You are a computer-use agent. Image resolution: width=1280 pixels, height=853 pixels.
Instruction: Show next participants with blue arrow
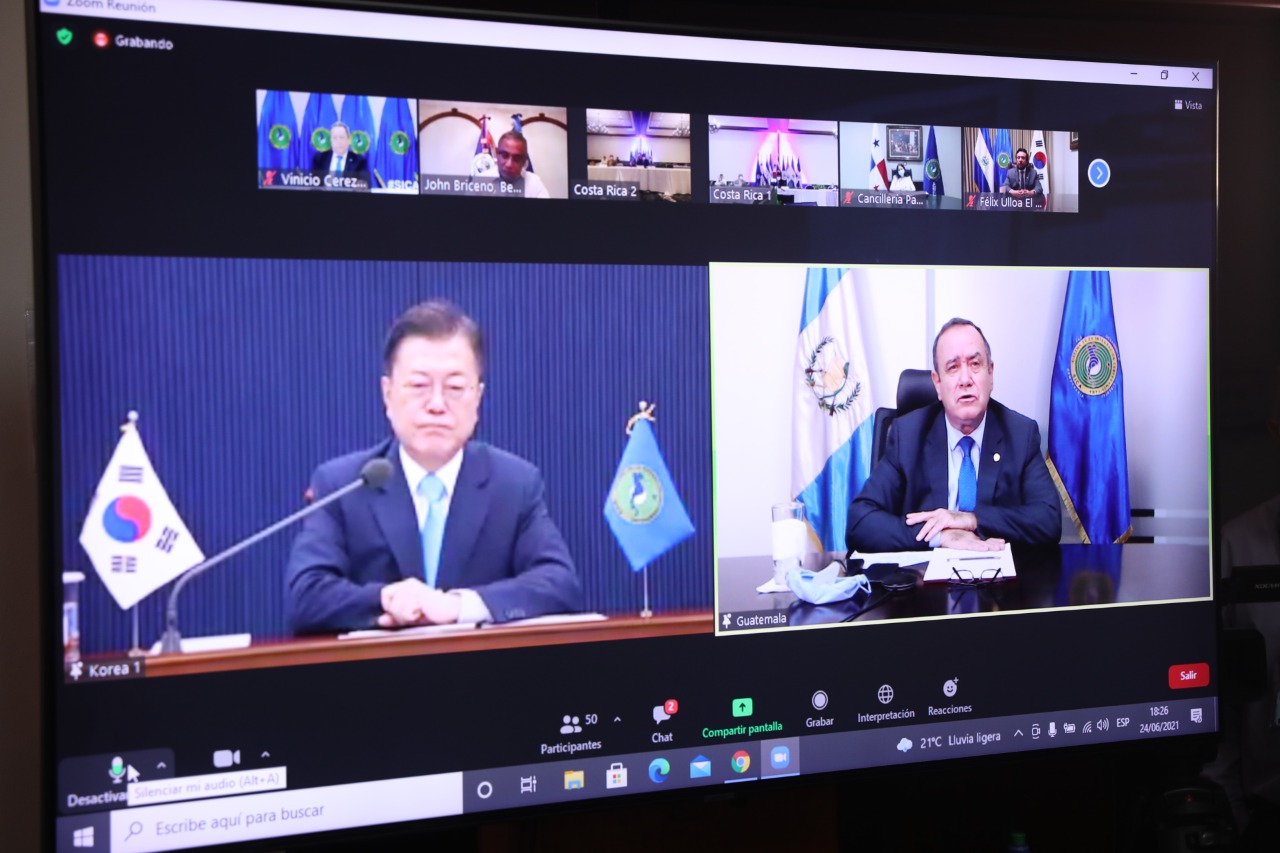click(x=1098, y=174)
